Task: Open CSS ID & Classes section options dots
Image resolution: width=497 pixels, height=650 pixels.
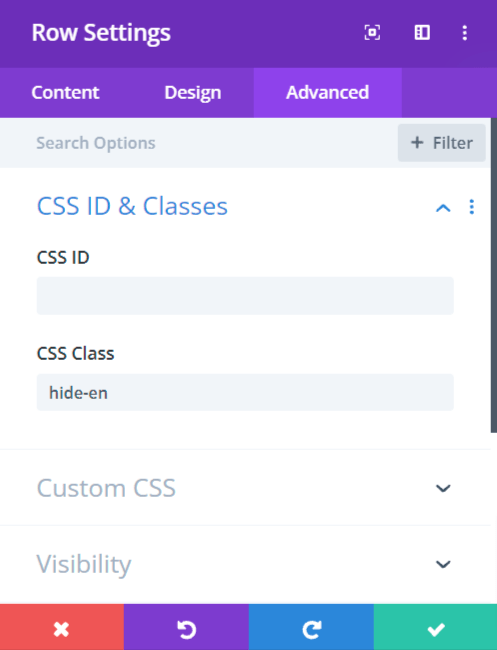Action: point(472,207)
